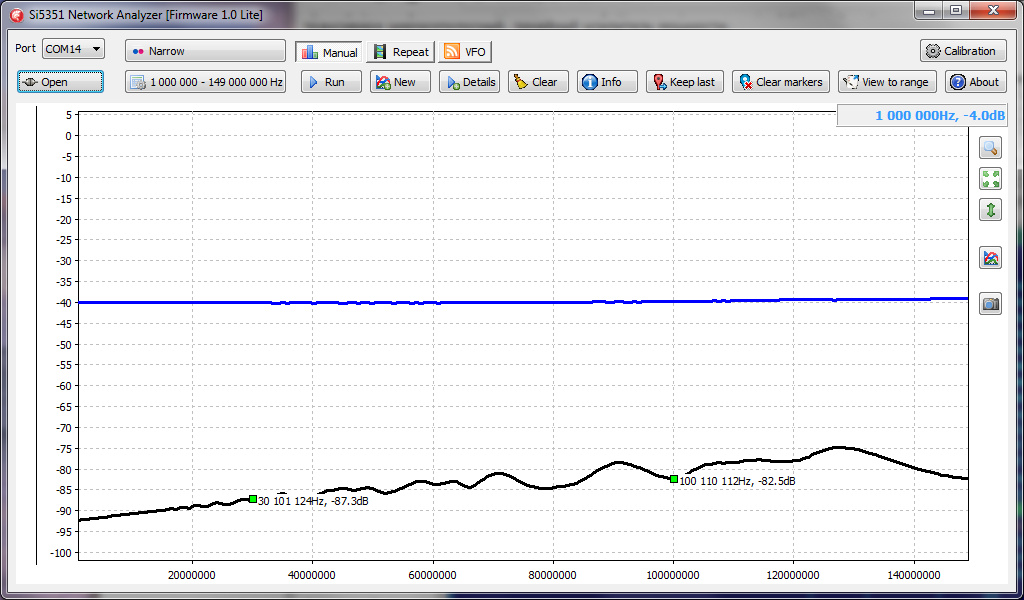This screenshot has height=600, width=1024.
Task: Click the magnifier zoom icon beside the graph
Action: (990, 148)
